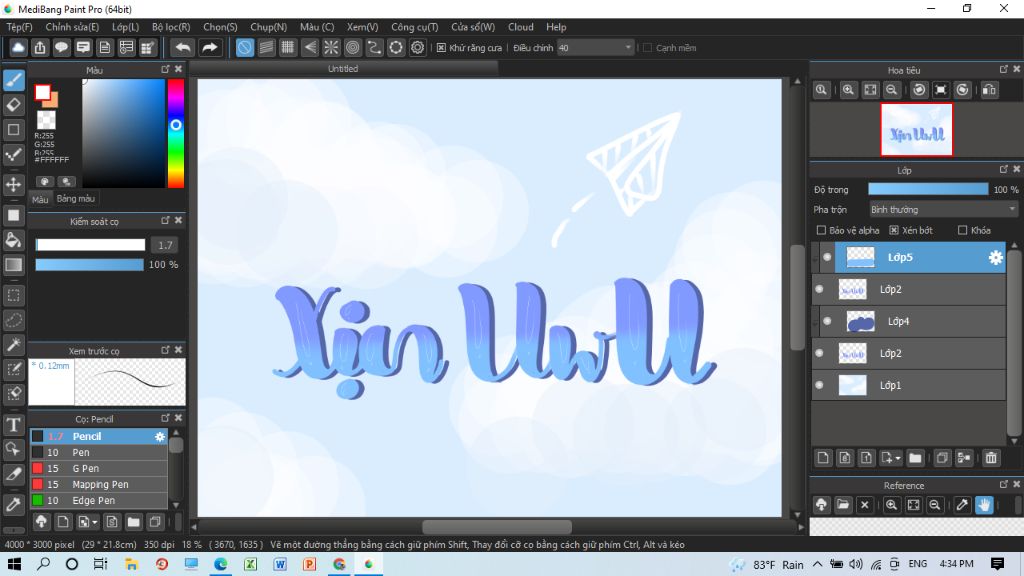Screen dimensions: 1024x576
Task: Click the Redo arrow in toolbar
Action: [x=210, y=48]
